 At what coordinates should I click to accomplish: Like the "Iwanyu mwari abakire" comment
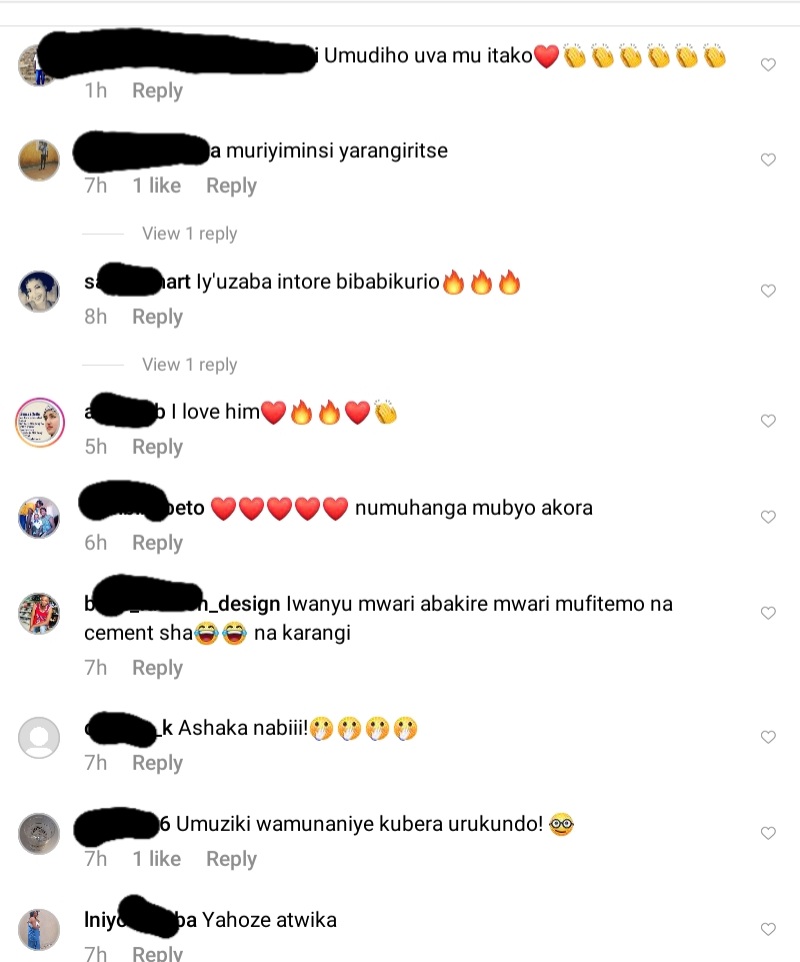click(x=768, y=613)
